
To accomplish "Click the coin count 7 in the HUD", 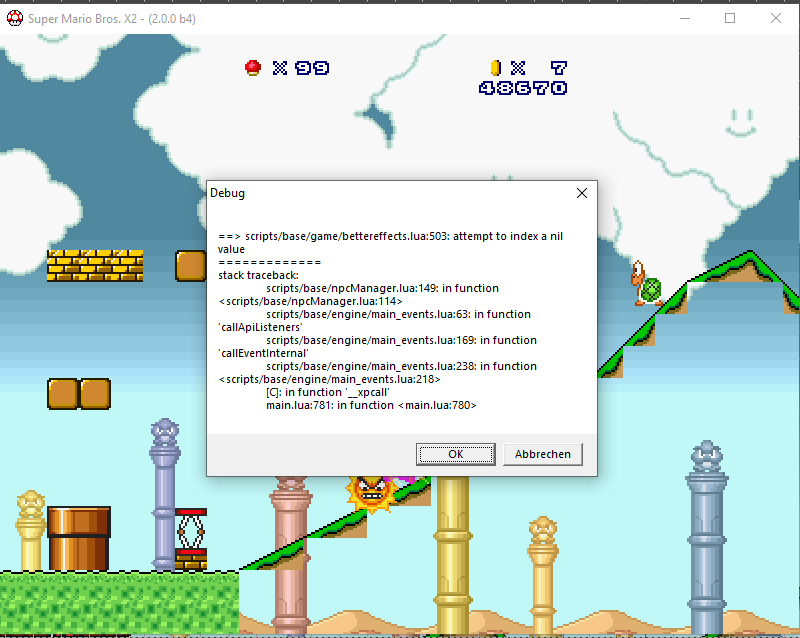I will coord(559,68).
